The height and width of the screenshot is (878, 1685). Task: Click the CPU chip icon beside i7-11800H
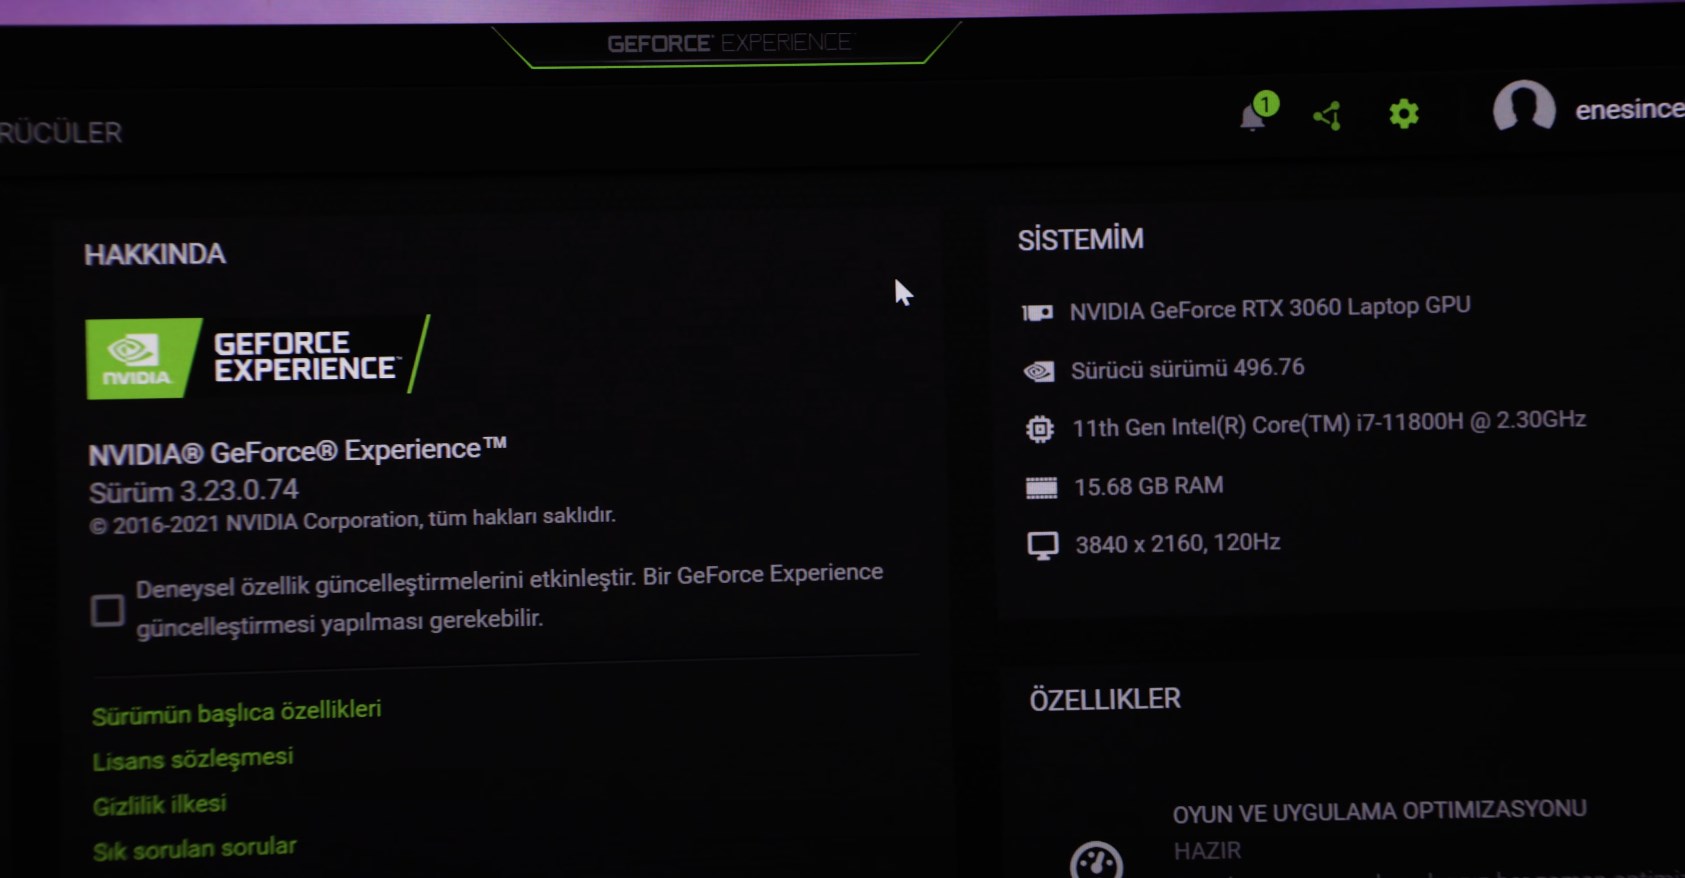coord(1040,429)
